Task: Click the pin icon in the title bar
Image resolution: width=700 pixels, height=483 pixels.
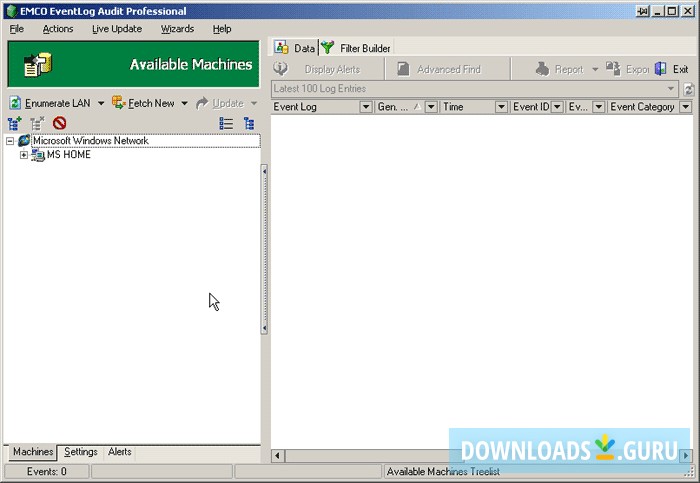Action: pyautogui.click(x=642, y=11)
